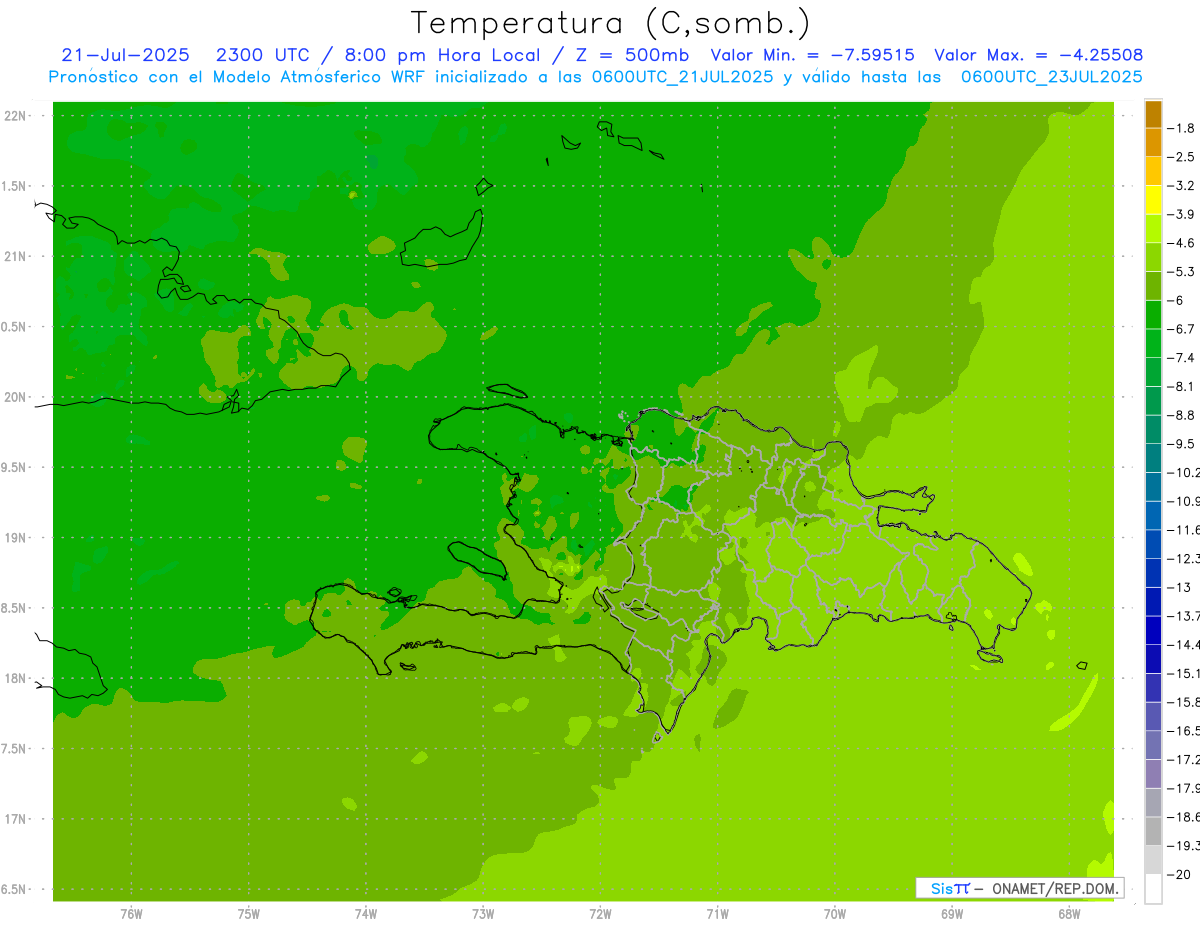Click the -3.9 legend value

click(x=1183, y=214)
